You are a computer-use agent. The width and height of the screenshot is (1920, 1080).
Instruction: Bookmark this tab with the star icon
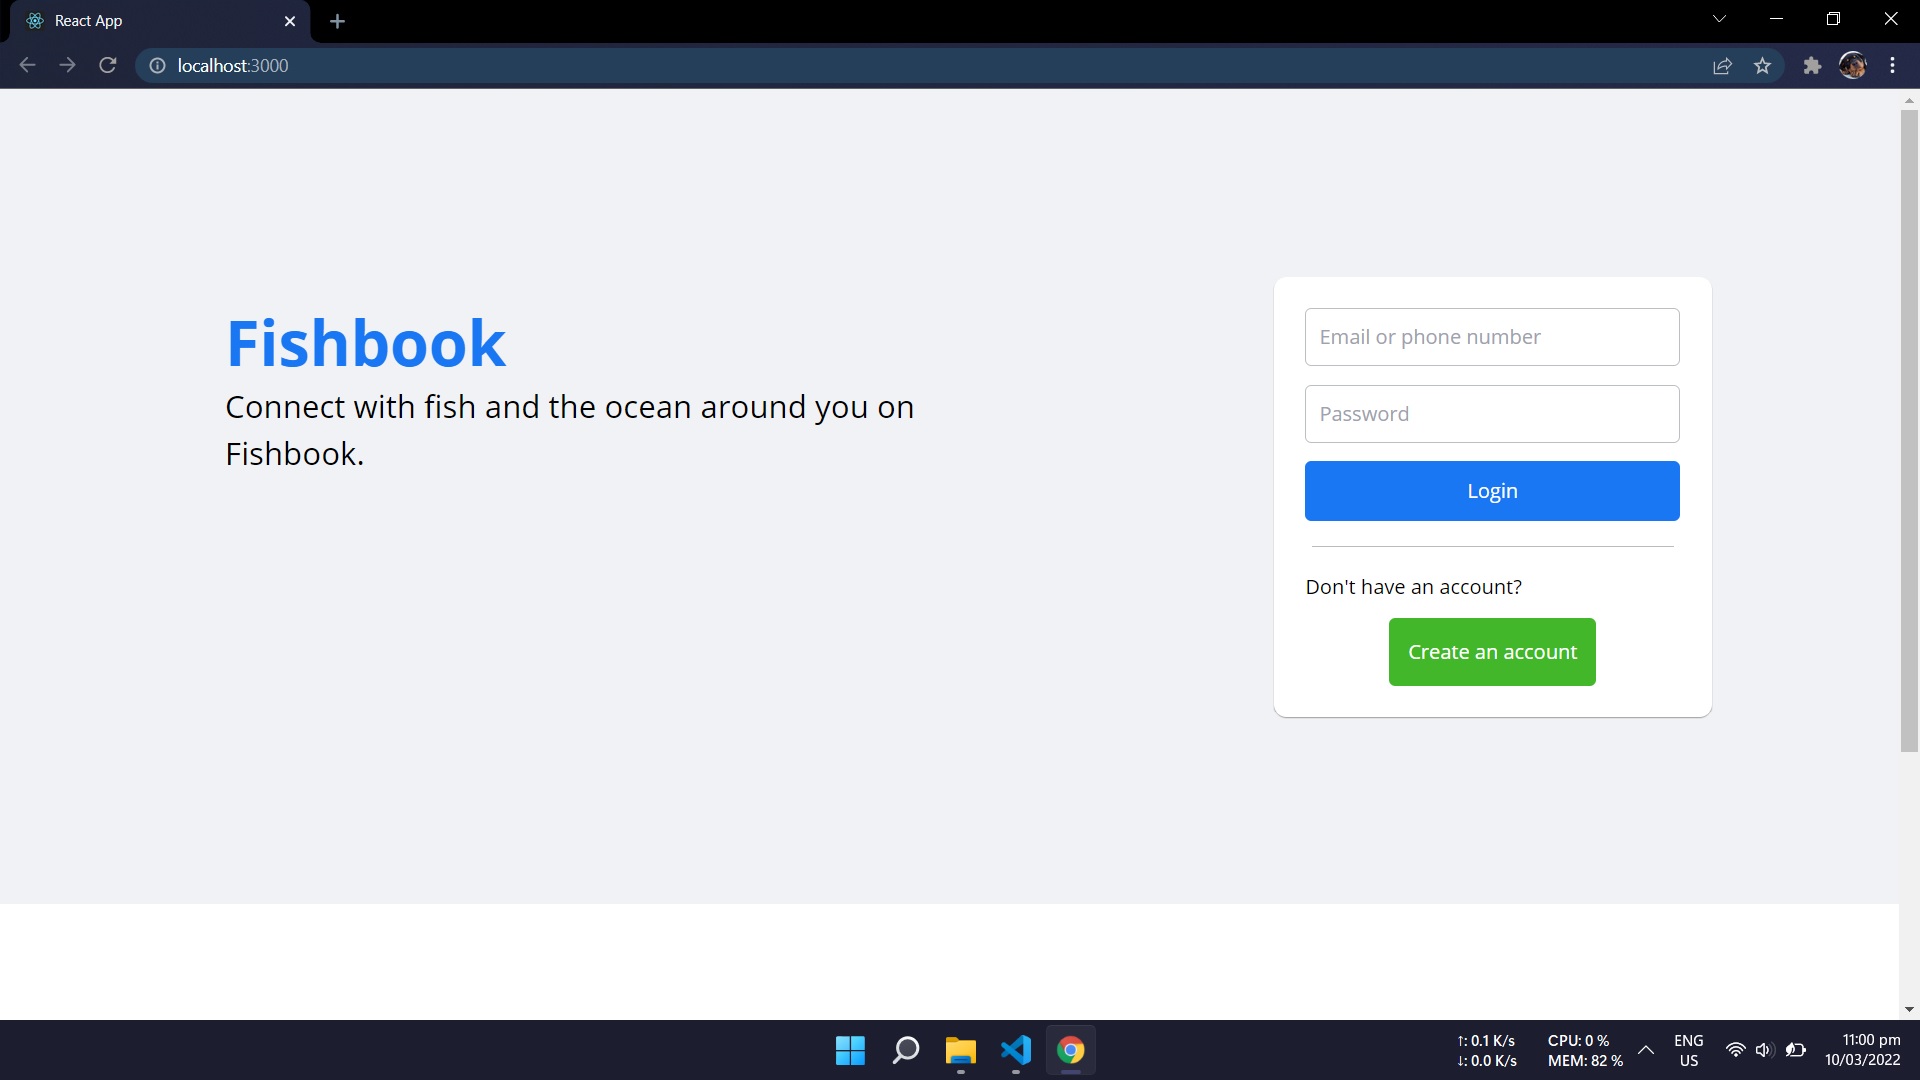(1762, 65)
